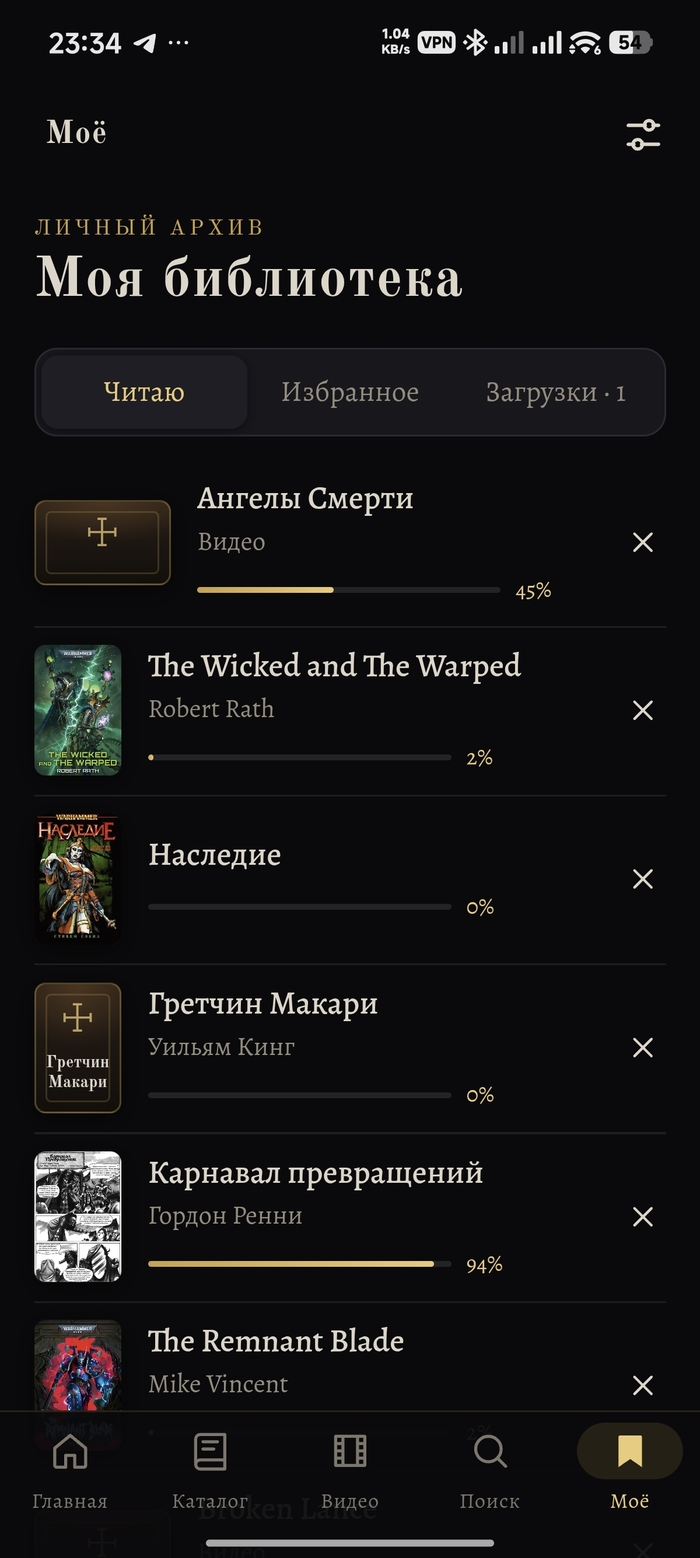Click Ангелы Смерти 45% progress bar
700x1558 pixels.
pyautogui.click(x=349, y=590)
